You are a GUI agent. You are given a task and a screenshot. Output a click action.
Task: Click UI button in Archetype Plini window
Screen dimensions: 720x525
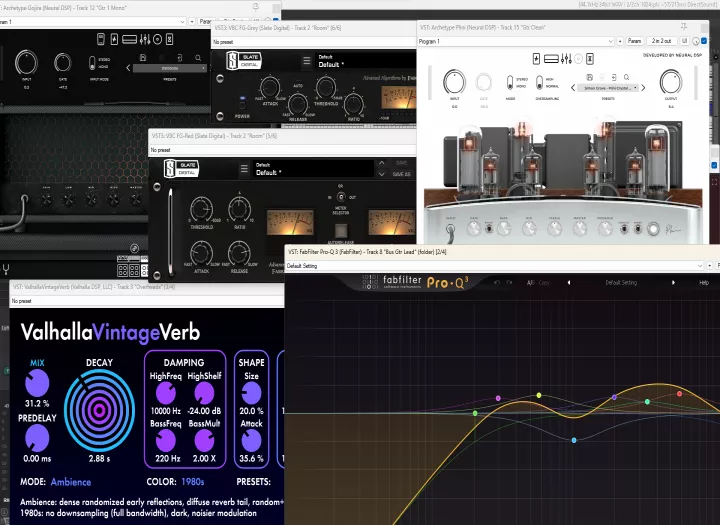684,41
